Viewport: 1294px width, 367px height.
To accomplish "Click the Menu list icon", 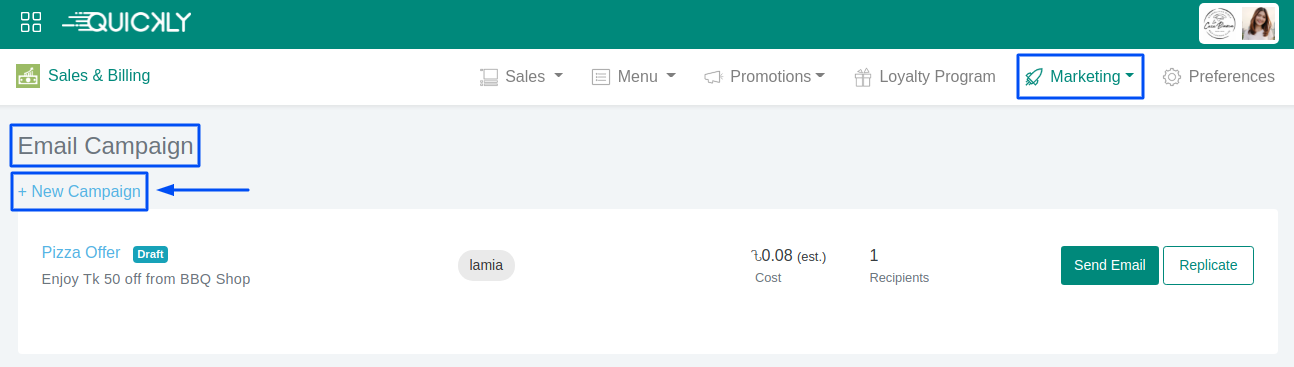I will [601, 77].
